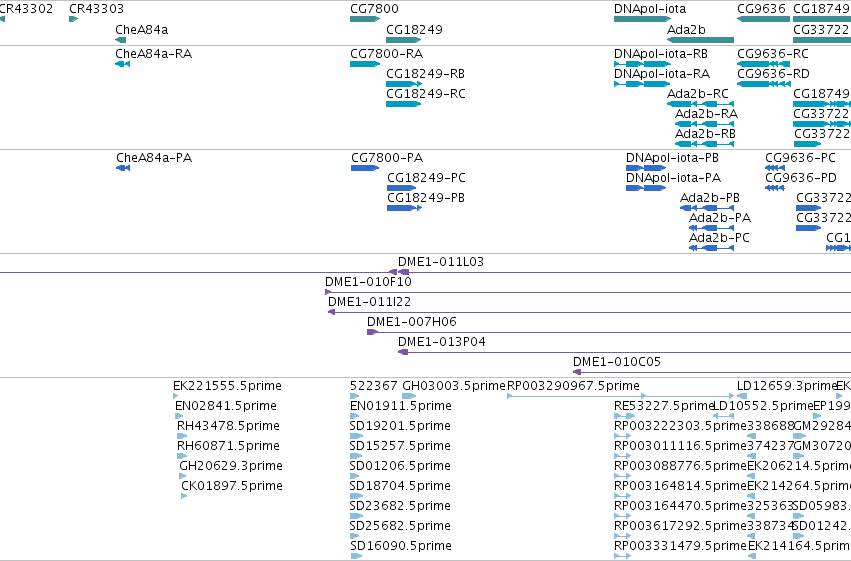The height and width of the screenshot is (561, 851).
Task: Open protein CG9636-PC
Action: coord(801,158)
